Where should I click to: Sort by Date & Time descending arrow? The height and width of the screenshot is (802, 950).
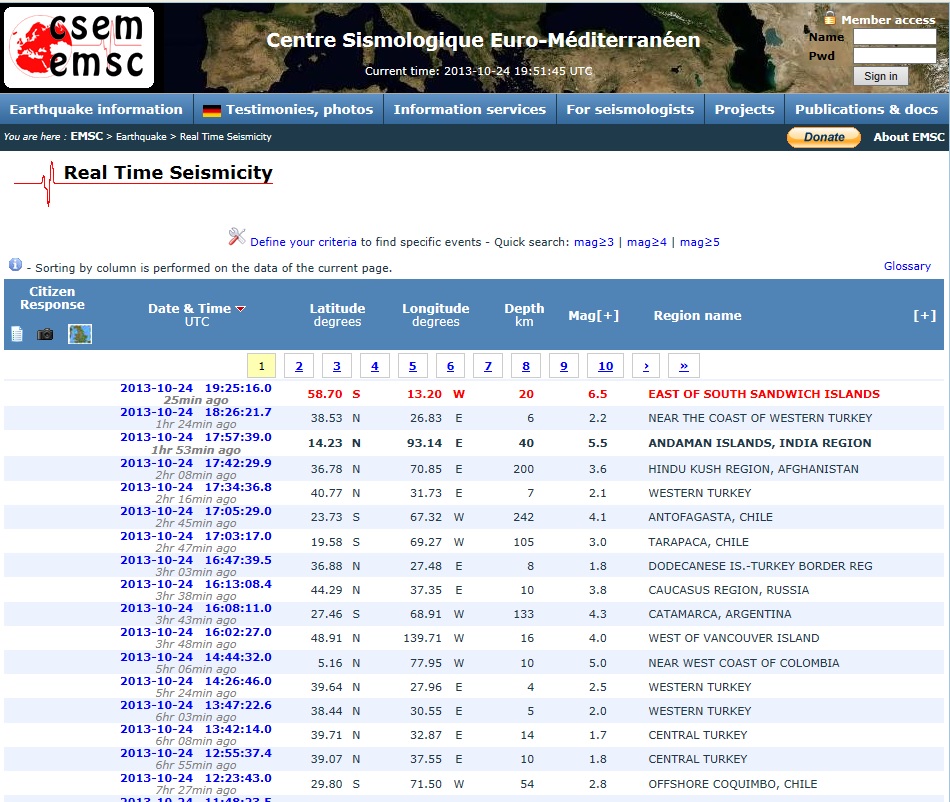point(241,309)
